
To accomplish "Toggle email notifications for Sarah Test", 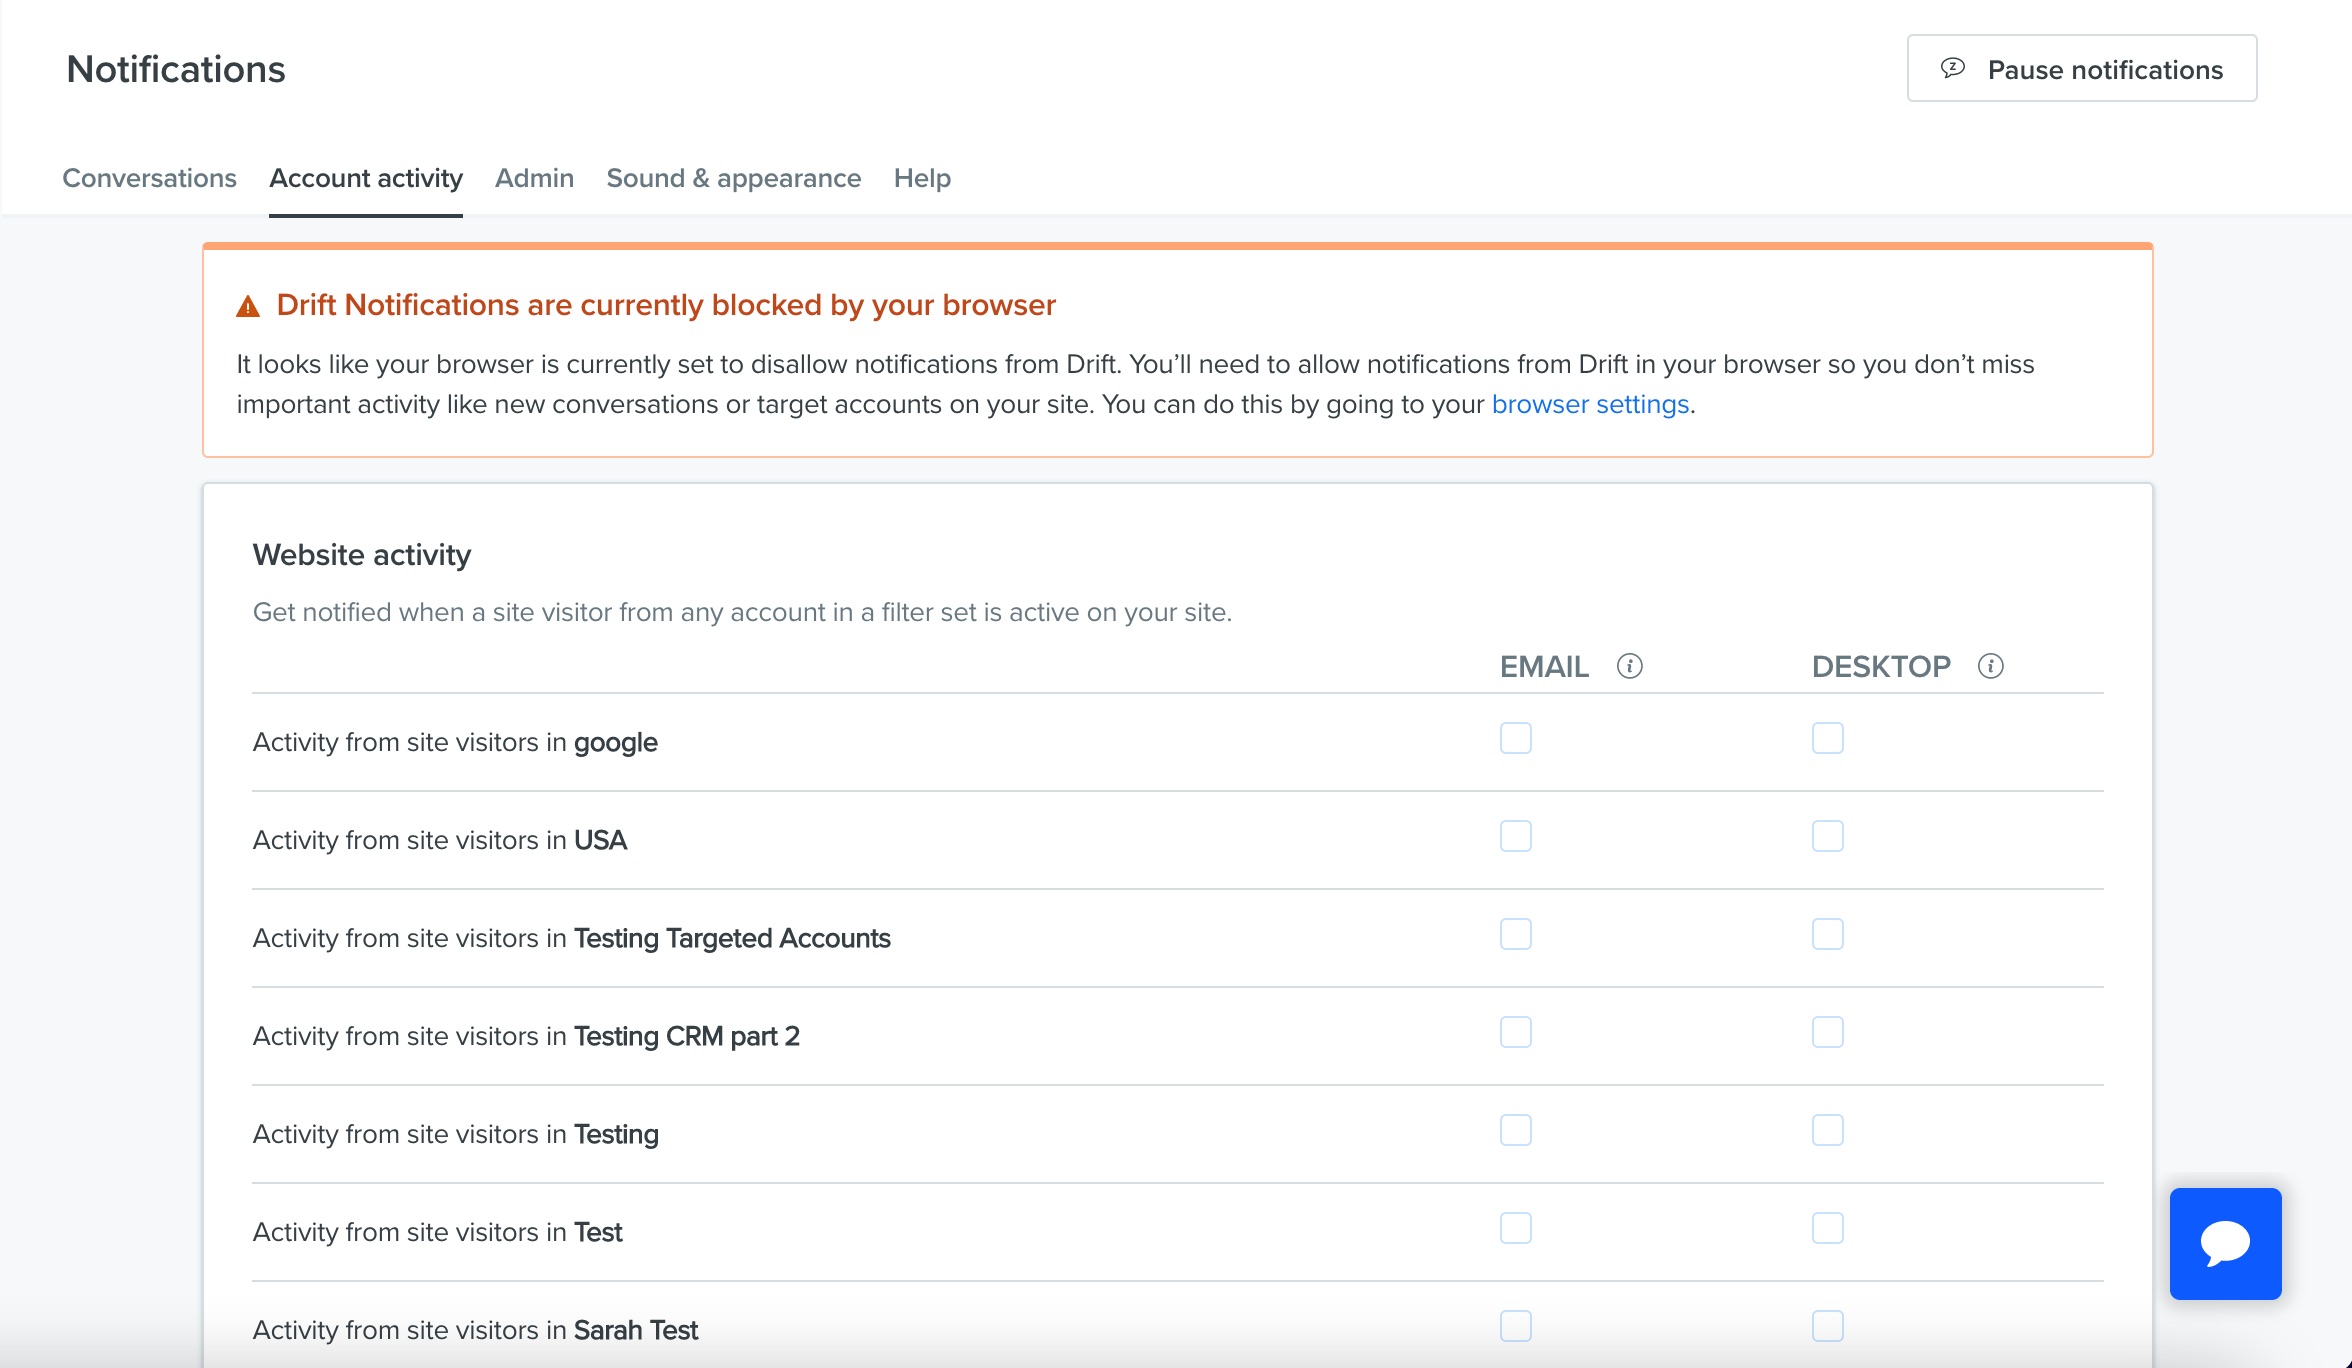I will 1516,1326.
